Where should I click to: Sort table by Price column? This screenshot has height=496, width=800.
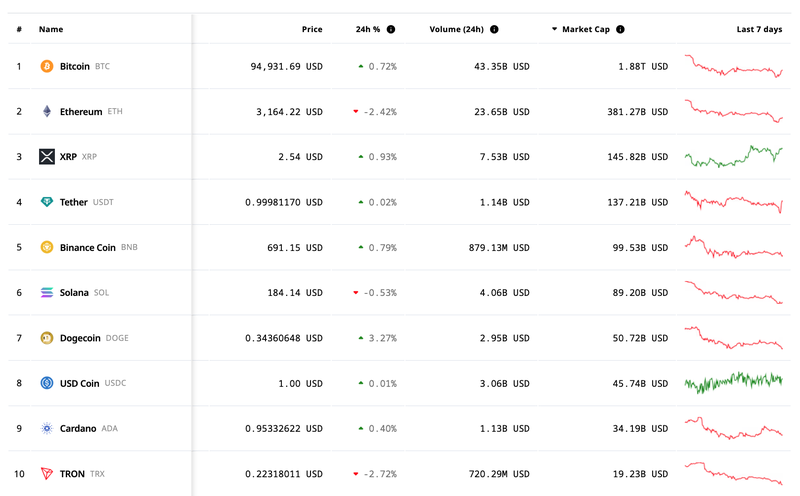pyautogui.click(x=312, y=29)
